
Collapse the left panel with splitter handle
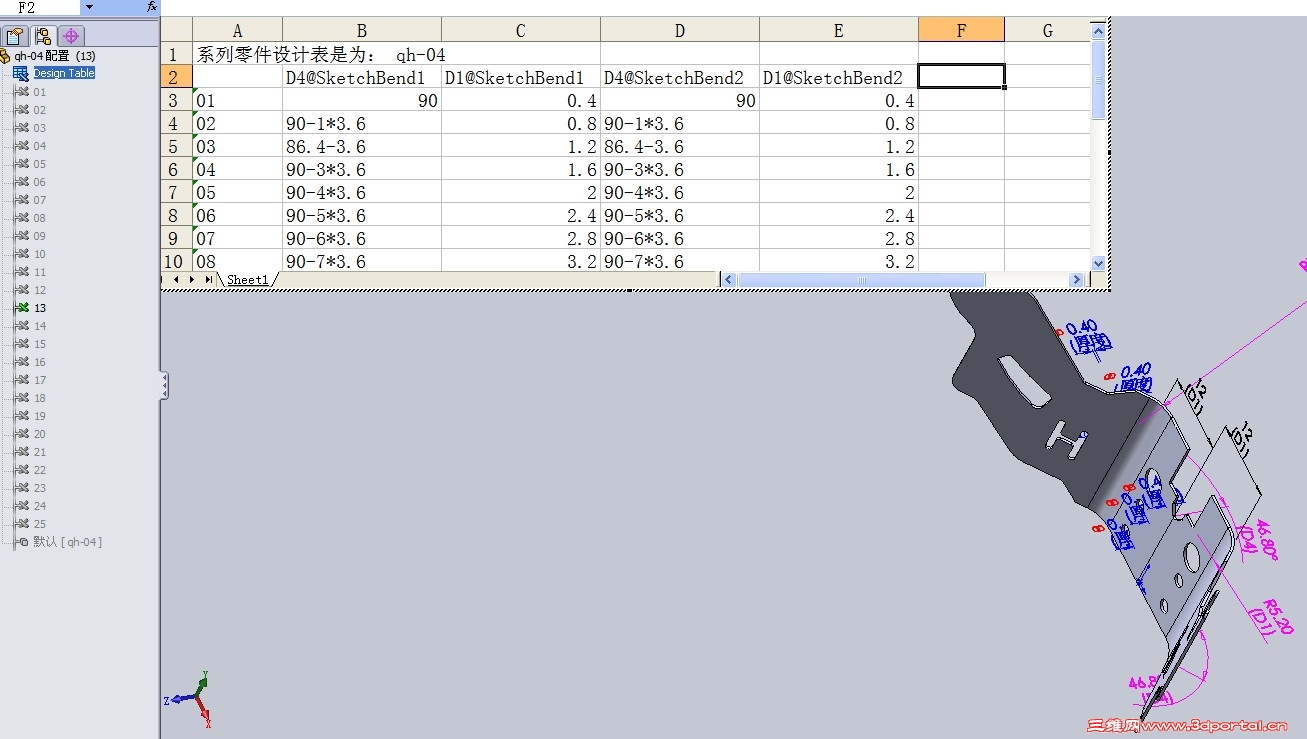(x=164, y=386)
